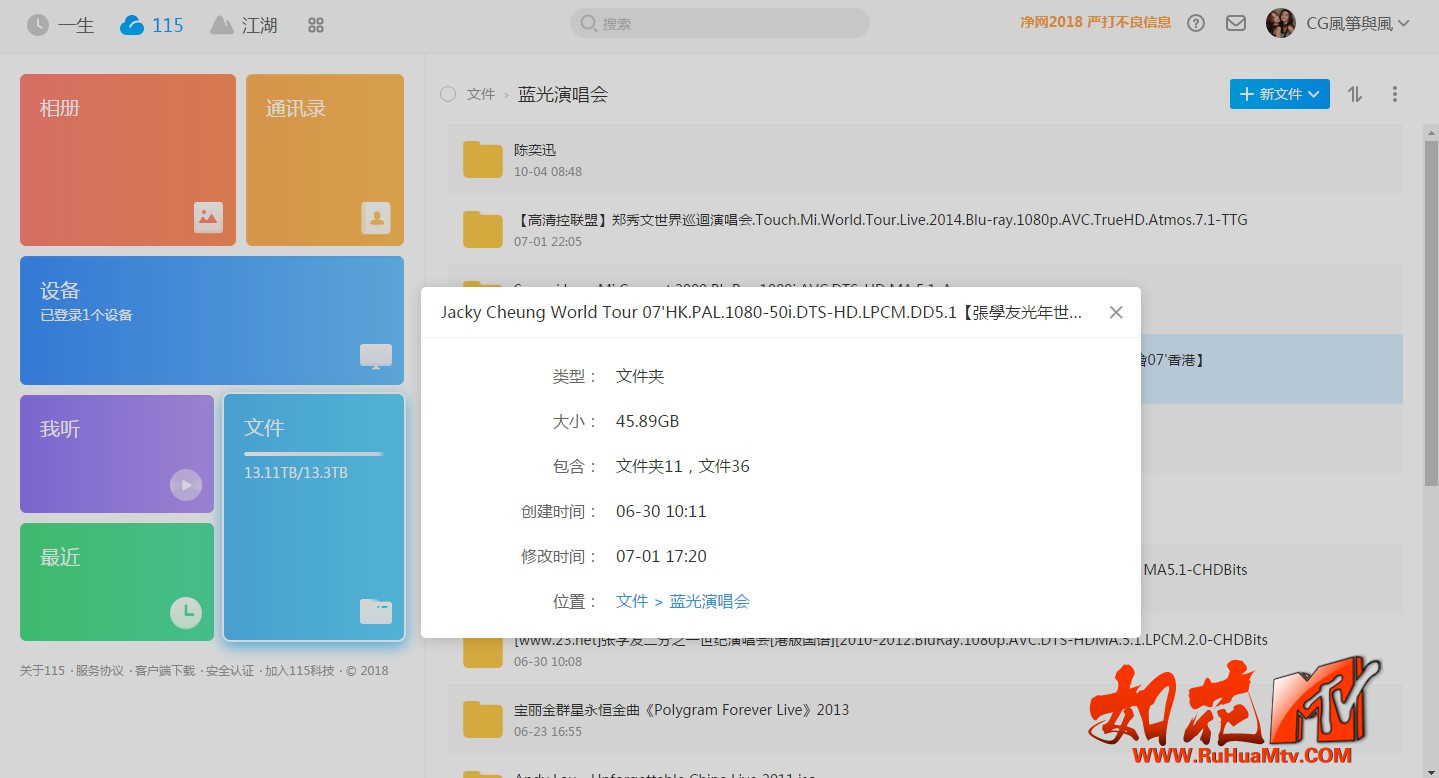This screenshot has width=1439, height=778.
Task: Switch to the 115 cloud tab
Action: tap(152, 25)
